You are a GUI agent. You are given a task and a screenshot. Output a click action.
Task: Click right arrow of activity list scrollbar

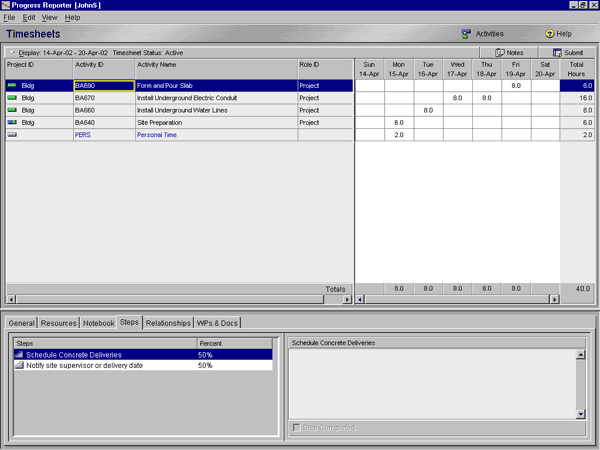(347, 299)
